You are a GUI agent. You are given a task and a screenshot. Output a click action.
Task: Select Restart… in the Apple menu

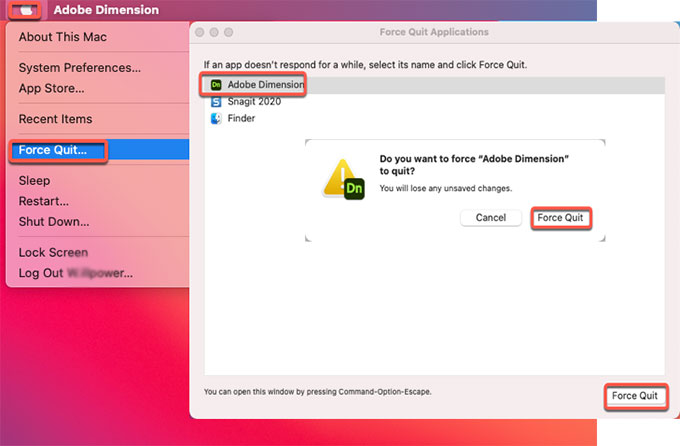coord(43,201)
